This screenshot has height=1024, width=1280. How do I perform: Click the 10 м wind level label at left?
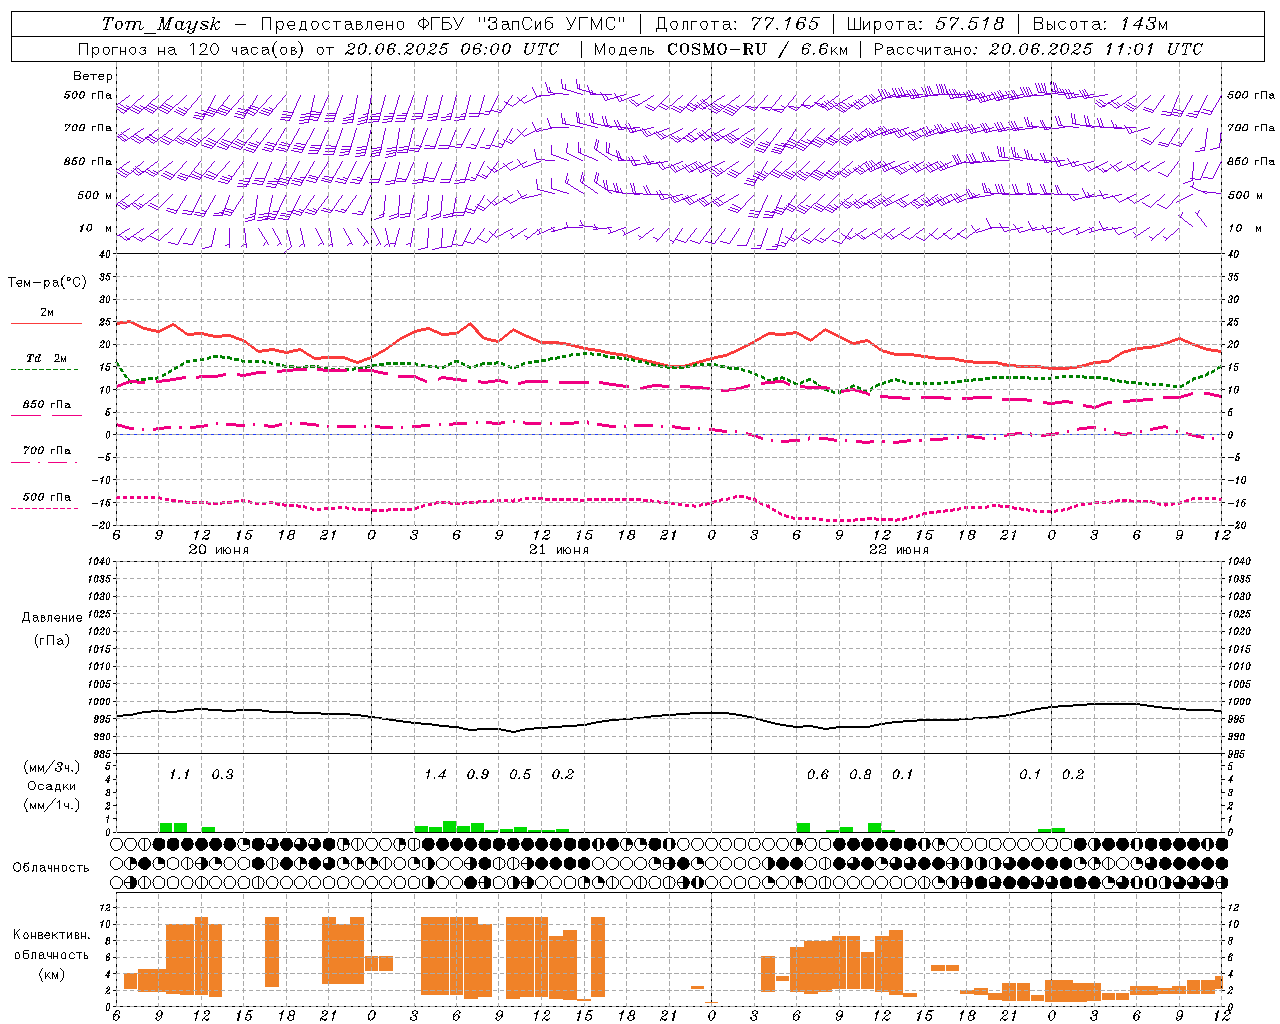coord(95,228)
